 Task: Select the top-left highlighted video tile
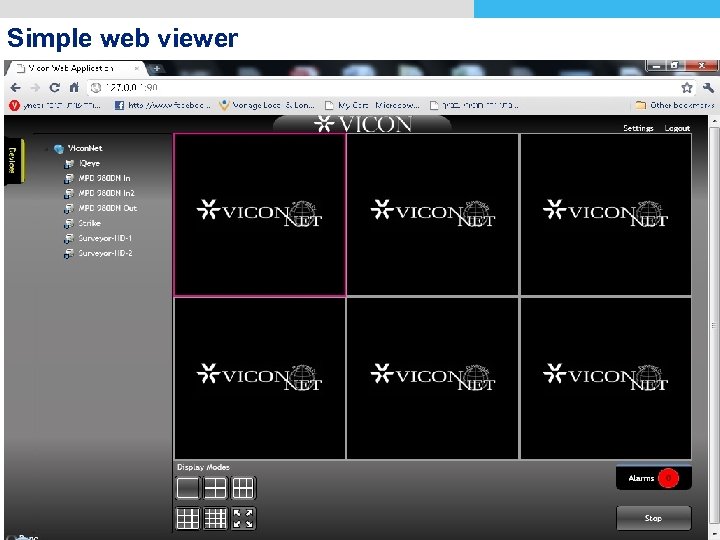point(260,214)
